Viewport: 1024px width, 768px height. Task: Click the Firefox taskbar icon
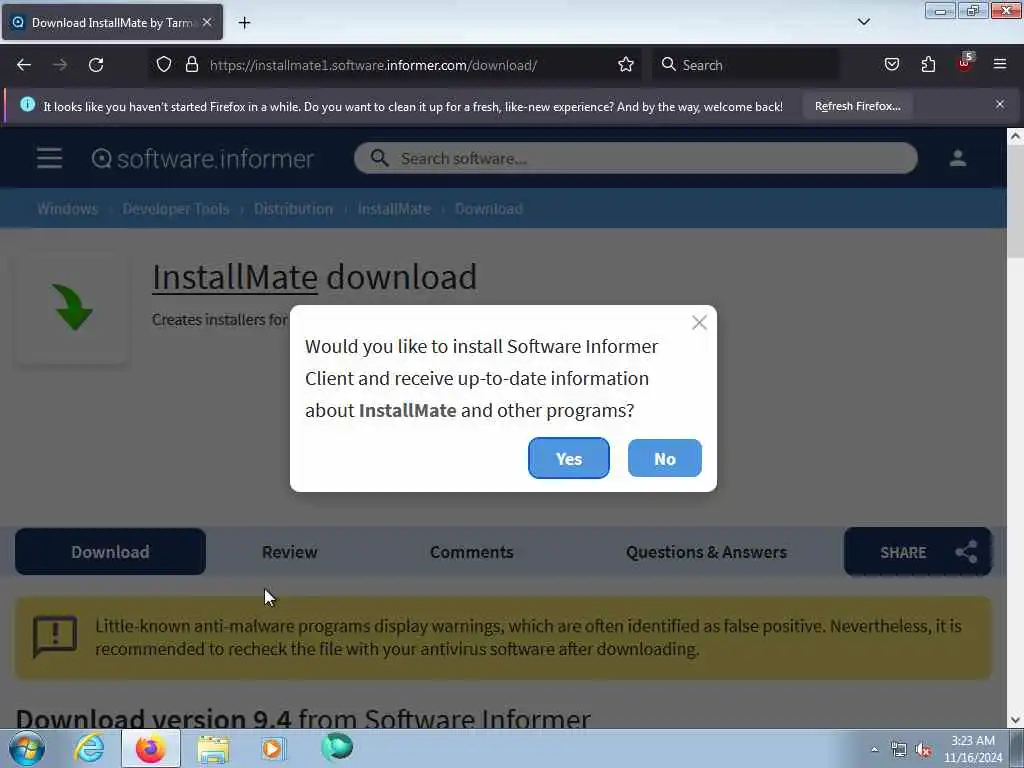150,748
